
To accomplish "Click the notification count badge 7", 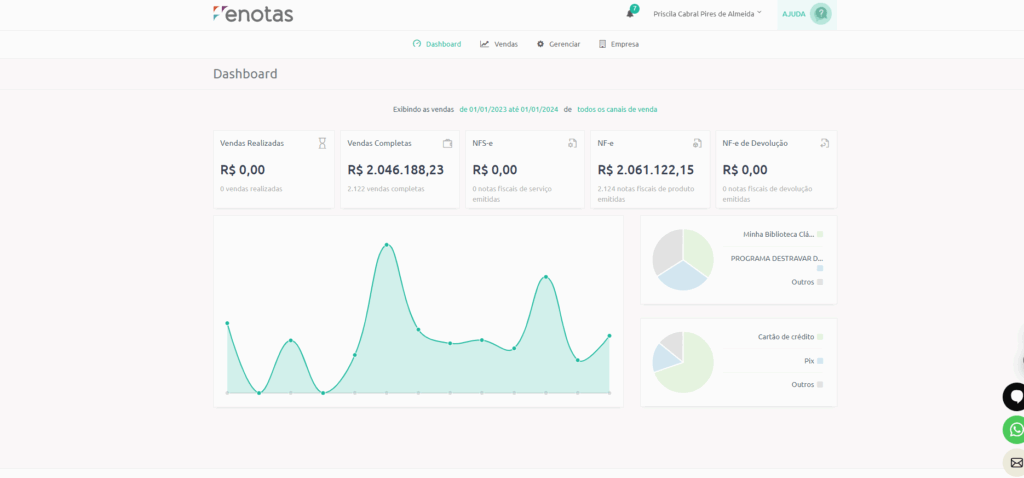I will 635,8.
